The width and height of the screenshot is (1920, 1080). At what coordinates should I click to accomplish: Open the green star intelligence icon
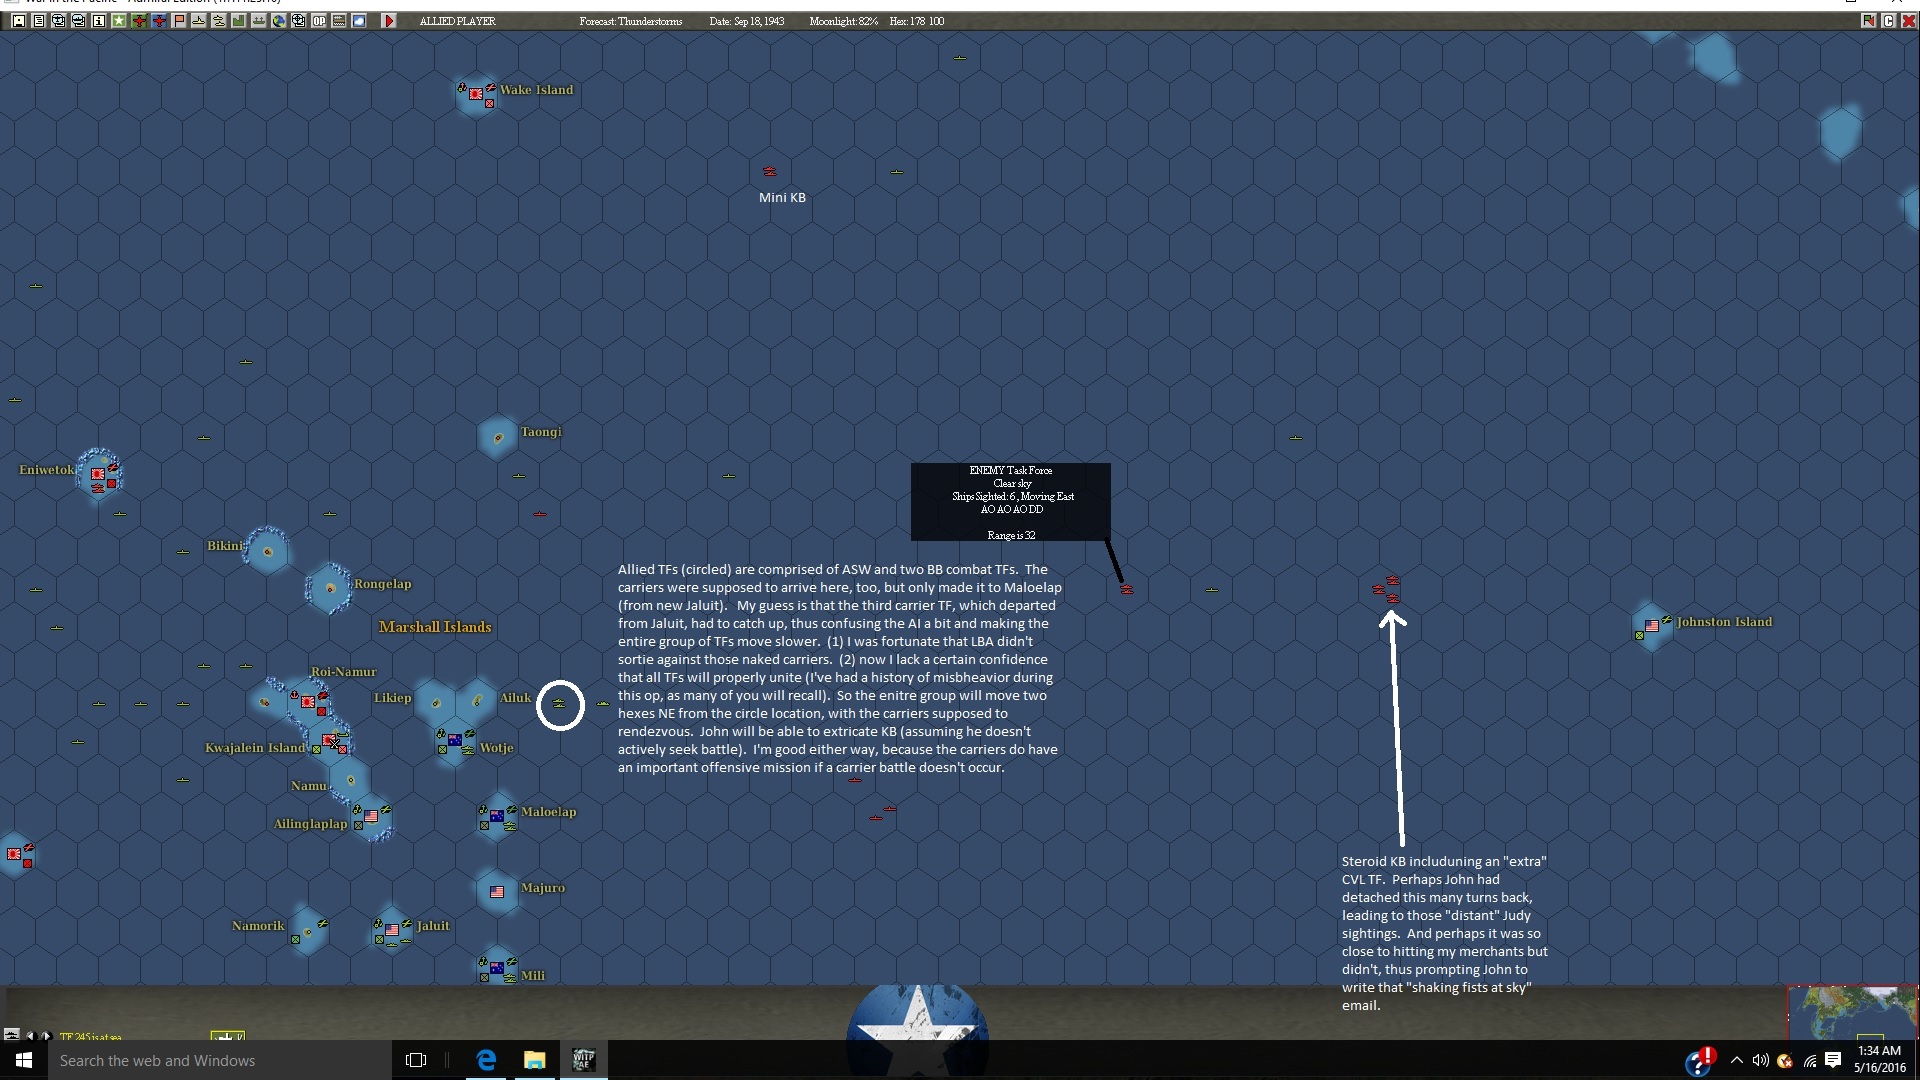[x=118, y=21]
